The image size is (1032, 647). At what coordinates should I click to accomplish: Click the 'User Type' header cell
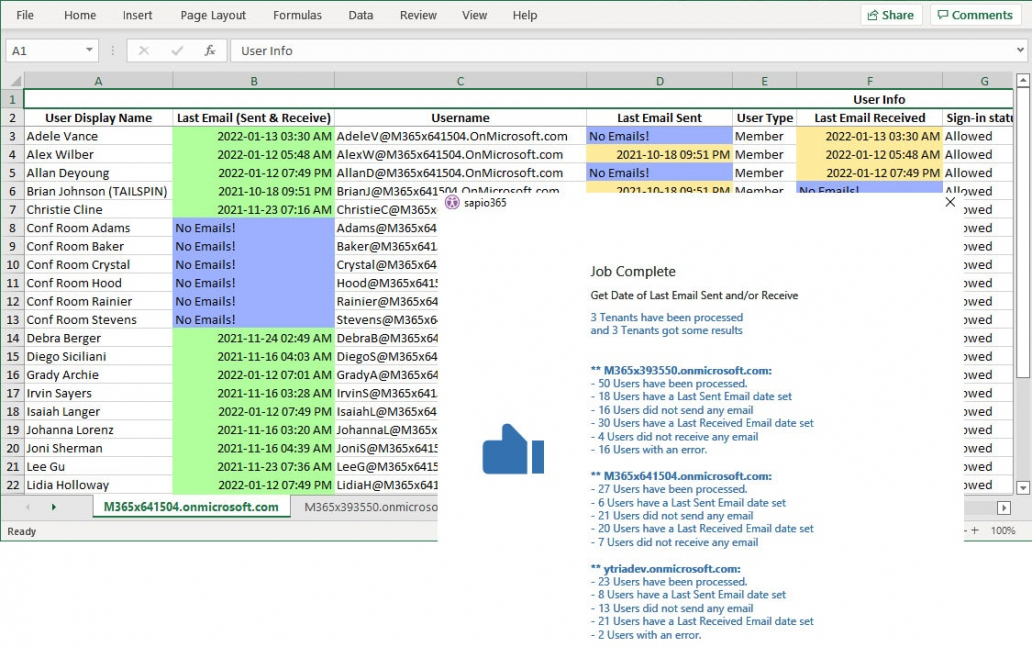pyautogui.click(x=764, y=118)
